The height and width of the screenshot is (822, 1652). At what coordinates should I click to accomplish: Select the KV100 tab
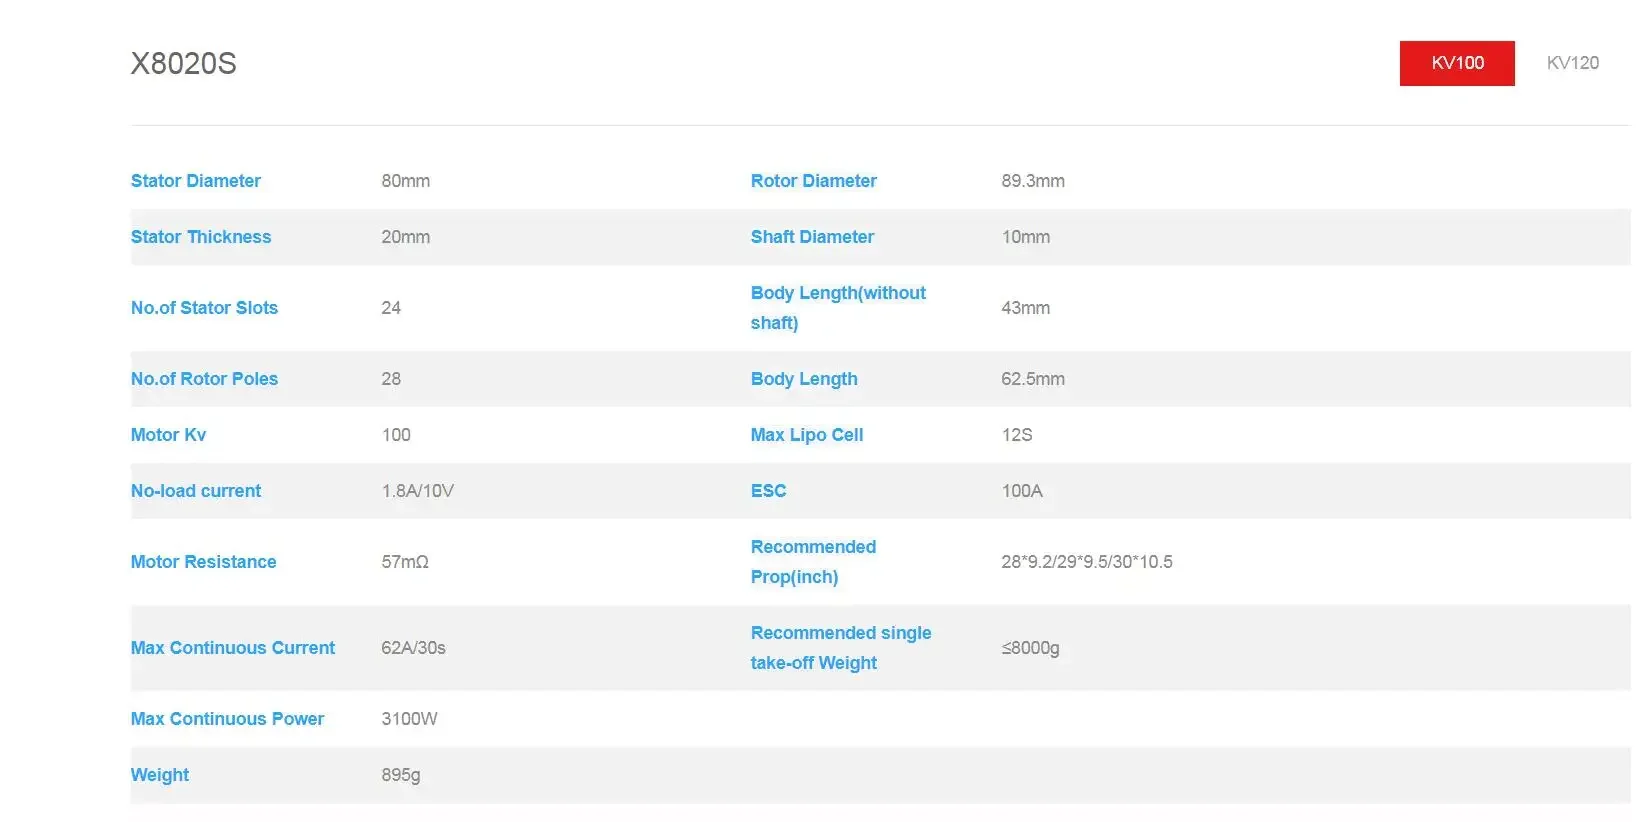1457,63
